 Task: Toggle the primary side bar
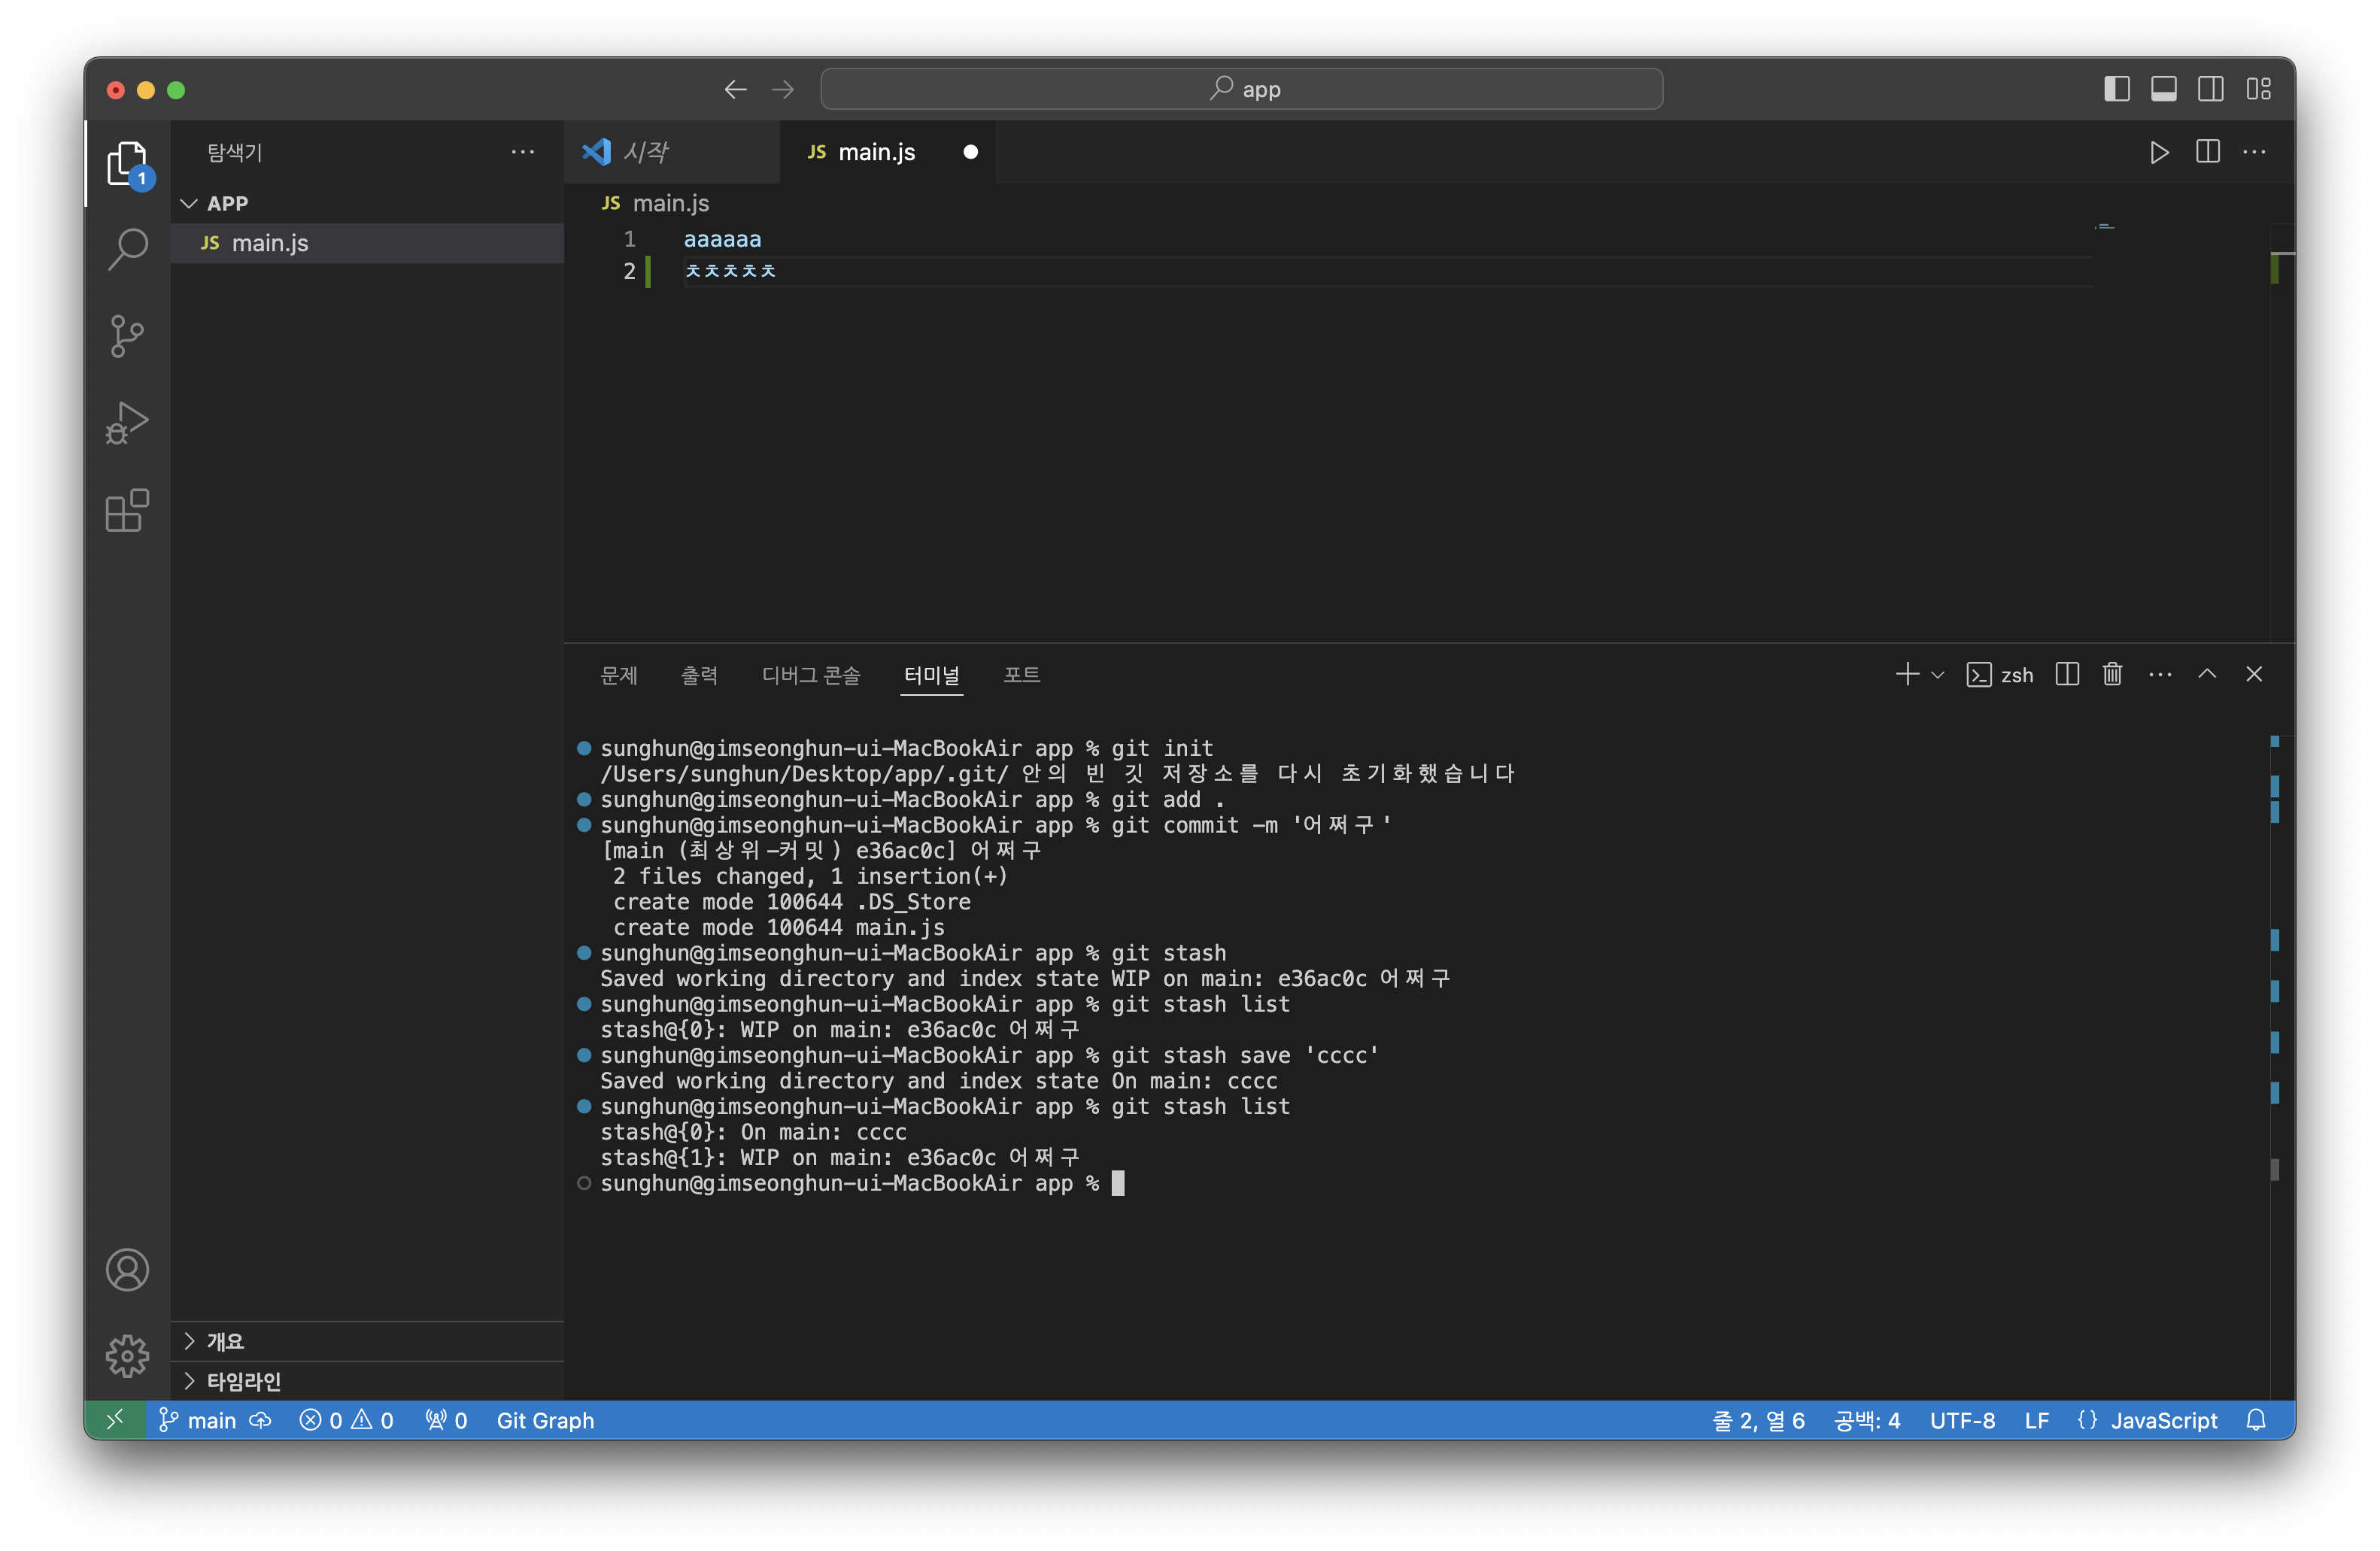pyautogui.click(x=2117, y=89)
